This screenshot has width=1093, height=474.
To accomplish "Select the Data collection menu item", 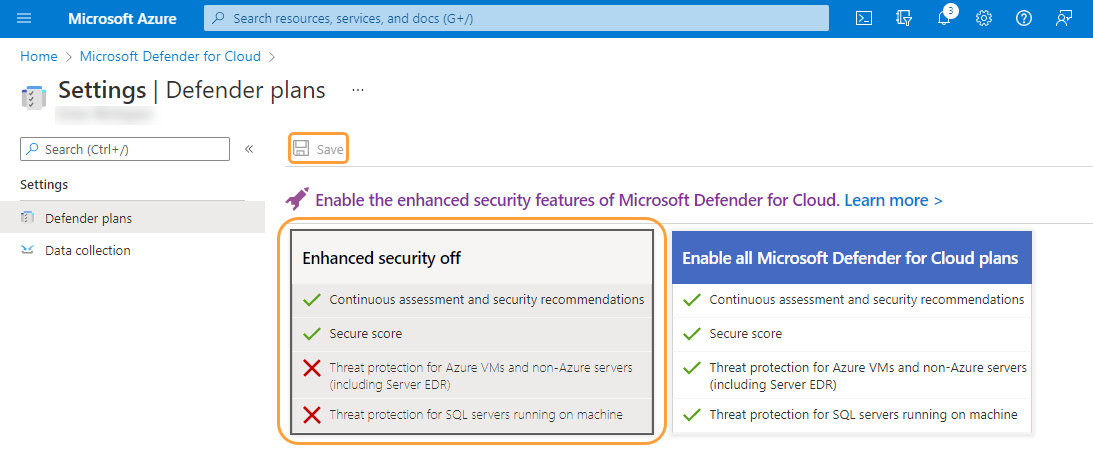I will click(88, 250).
